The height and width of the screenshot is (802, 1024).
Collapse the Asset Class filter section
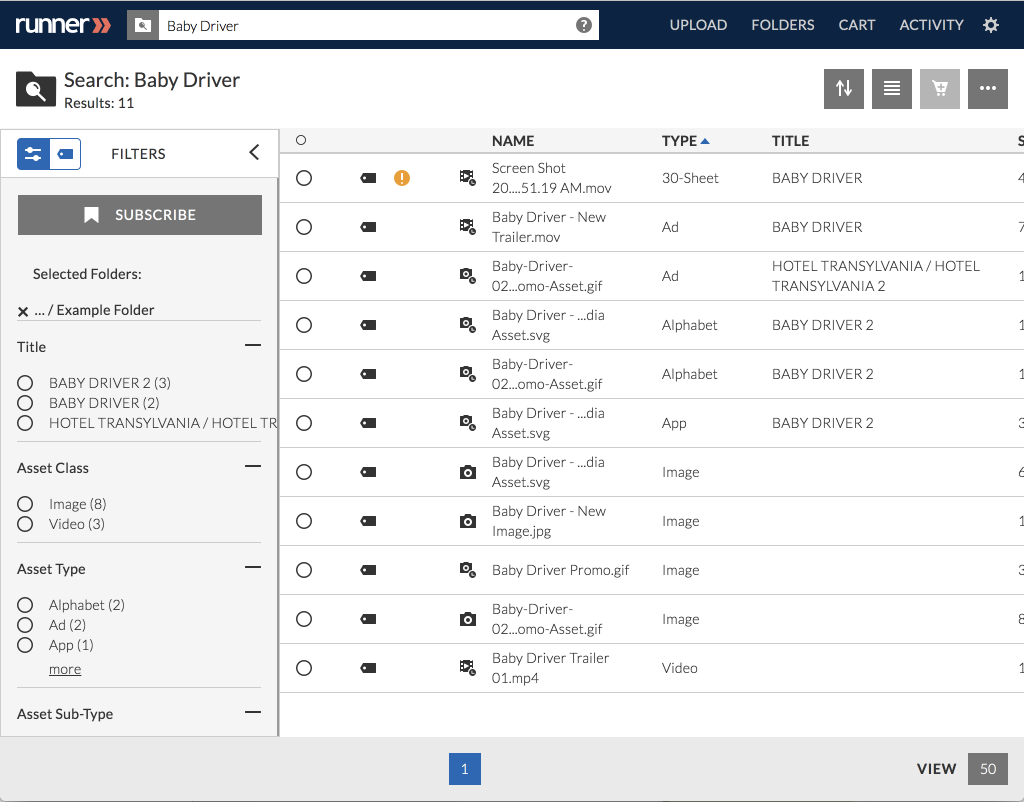pyautogui.click(x=253, y=466)
